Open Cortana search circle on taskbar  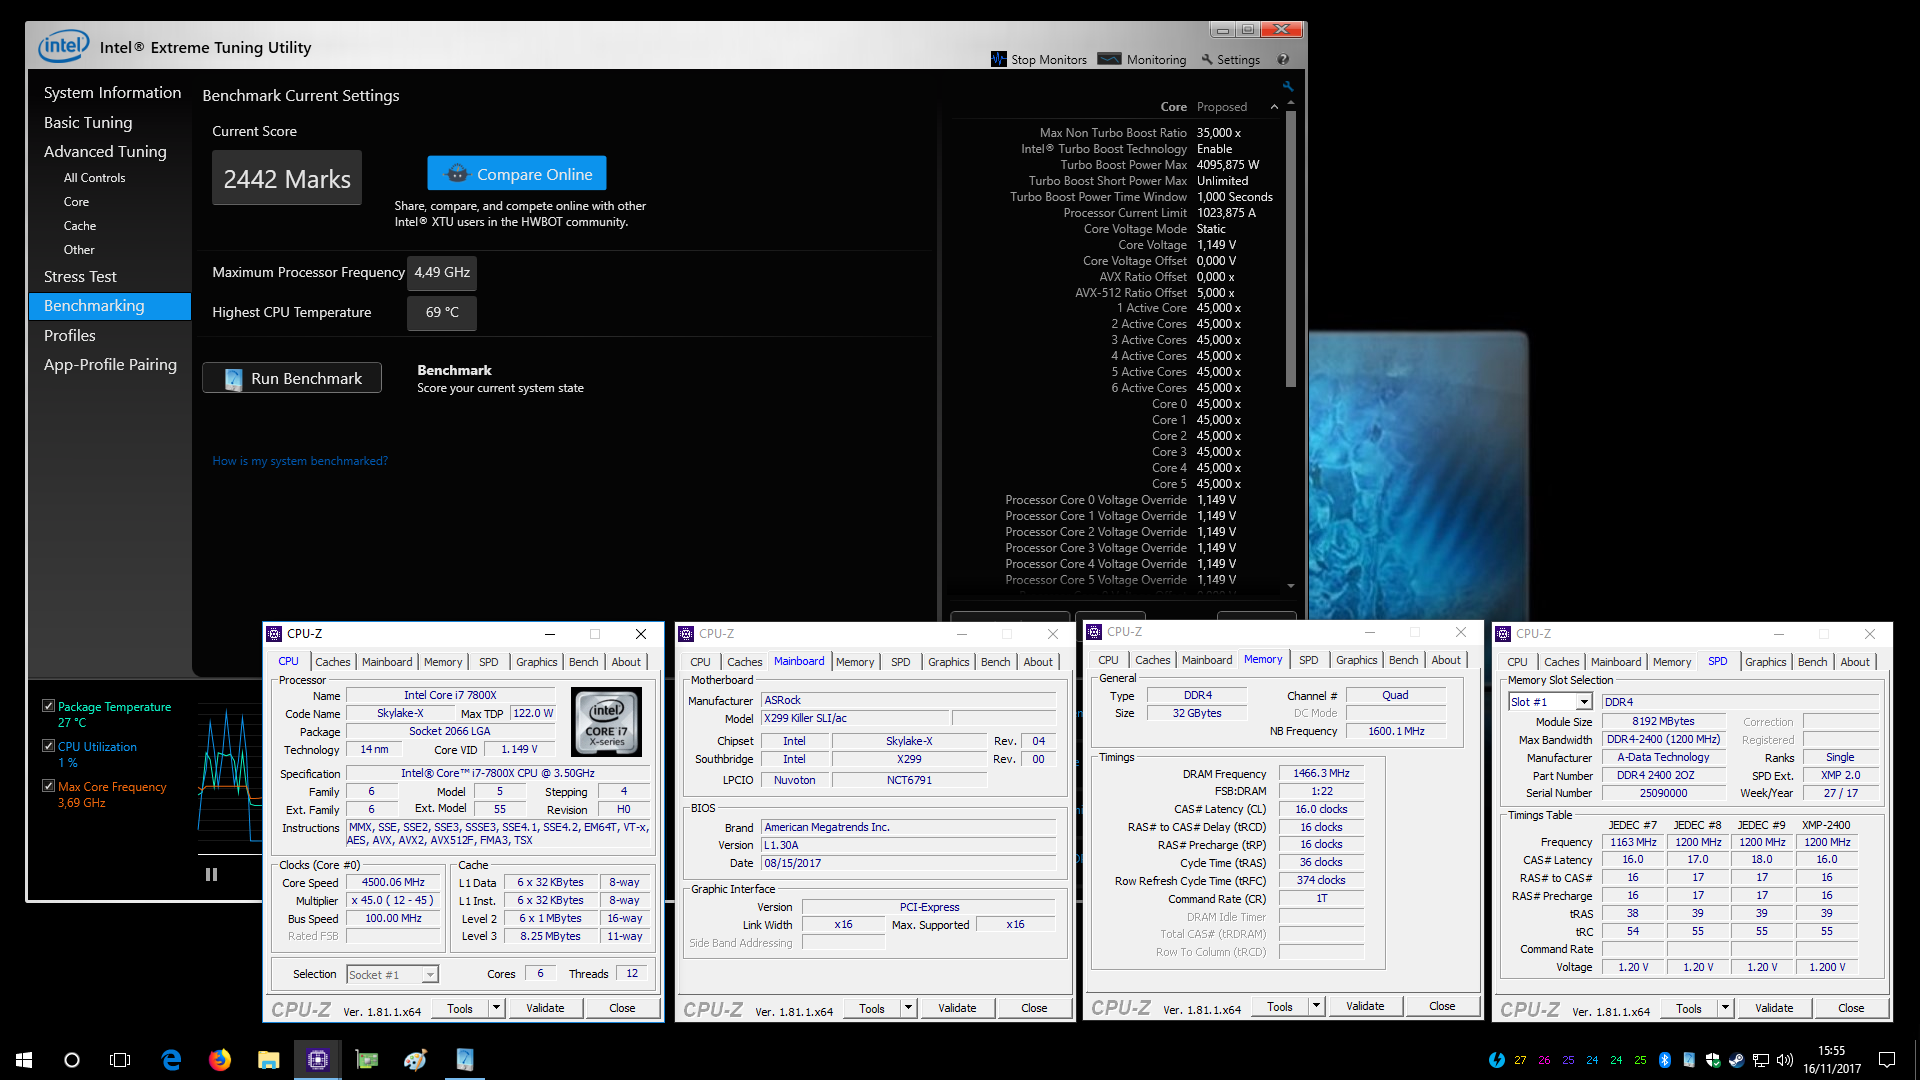[x=72, y=1060]
